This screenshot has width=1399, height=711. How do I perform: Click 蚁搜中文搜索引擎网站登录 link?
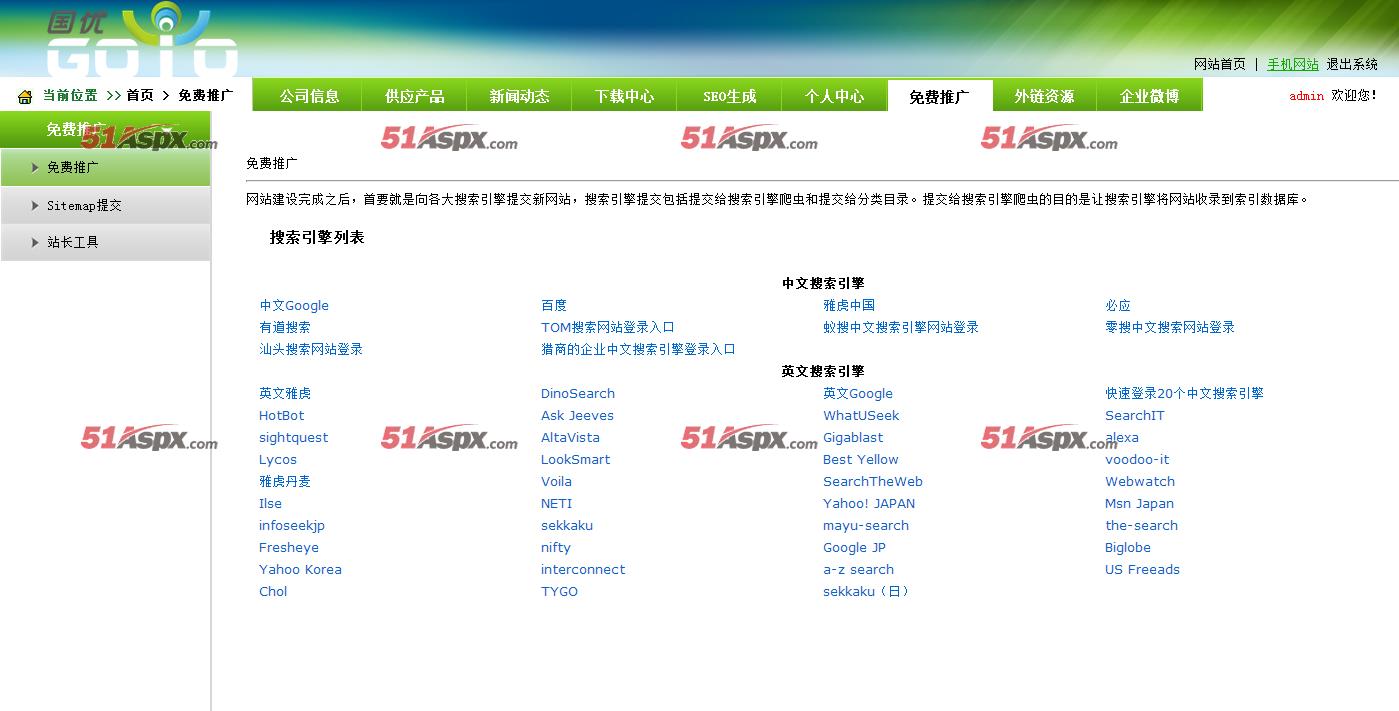tap(901, 328)
